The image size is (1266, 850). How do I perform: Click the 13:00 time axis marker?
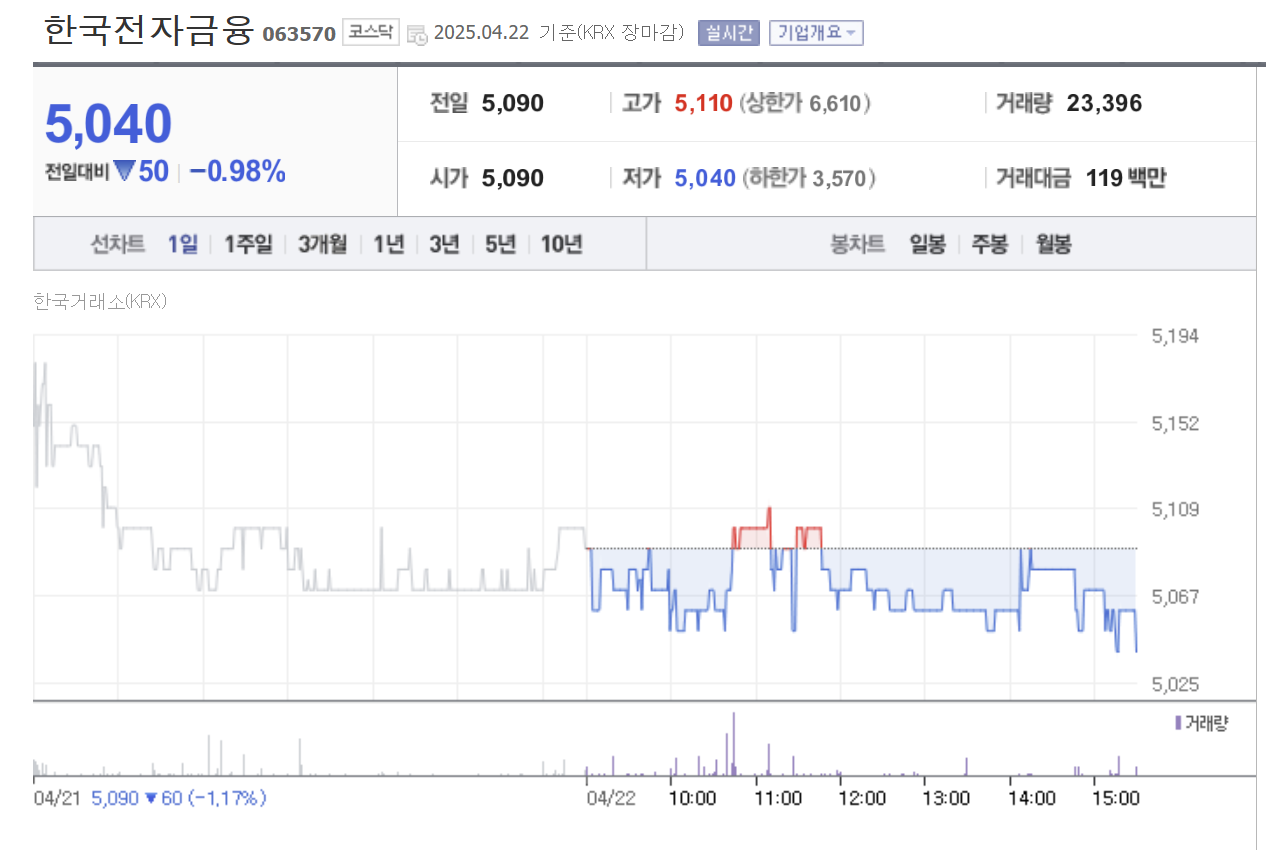(x=946, y=798)
